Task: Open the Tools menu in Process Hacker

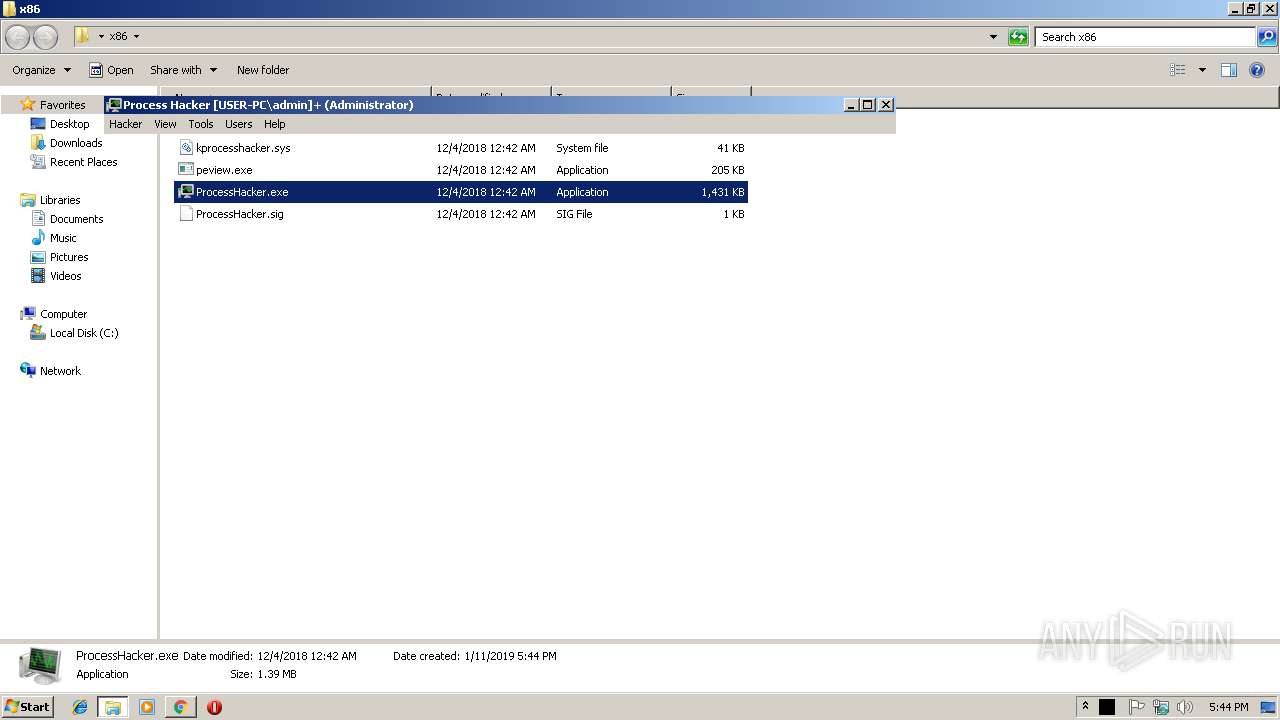Action: (x=201, y=124)
